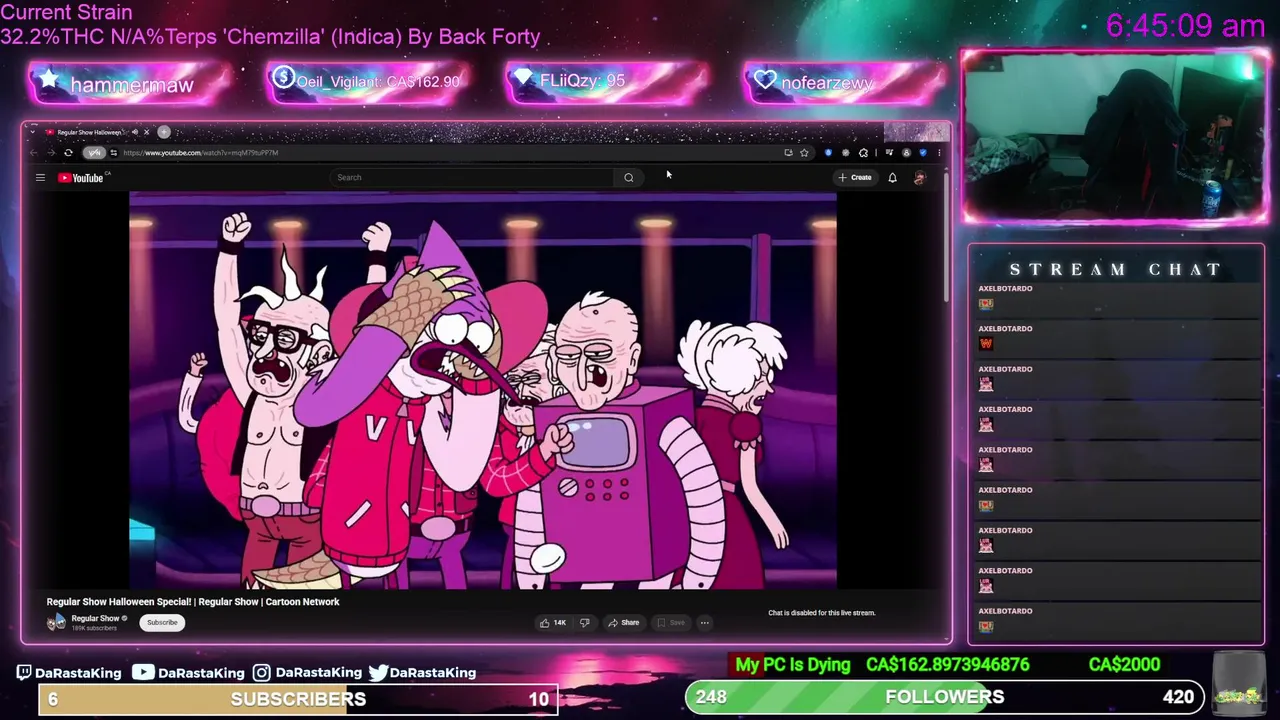This screenshot has width=1280, height=720.
Task: Open the browser three-dot menu
Action: [x=939, y=153]
